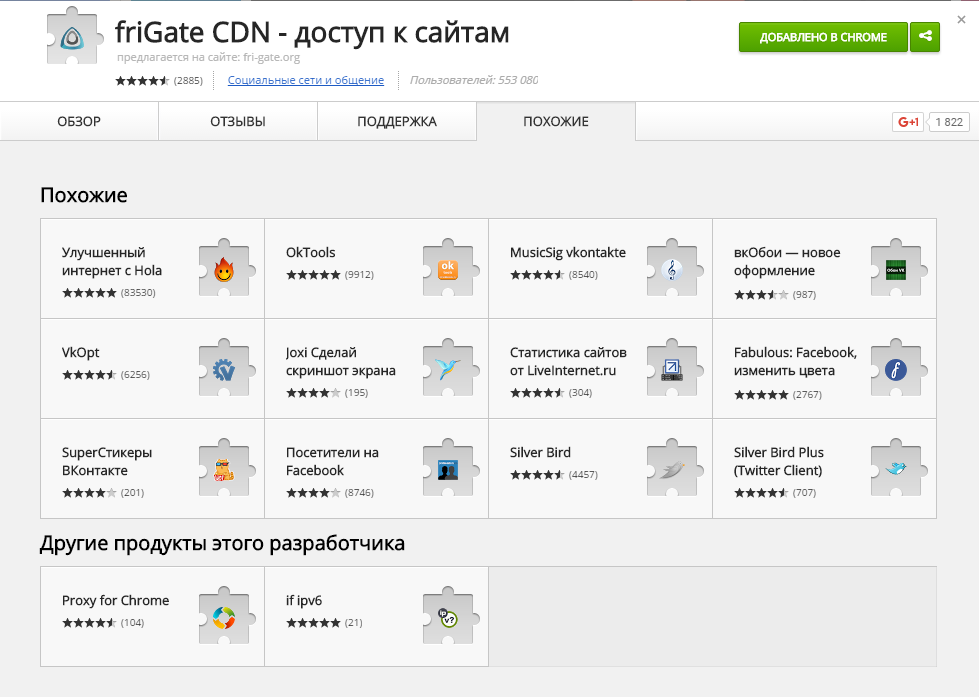The image size is (979, 697).
Task: Select the ПОХОЖИЕ tab
Action: click(556, 121)
